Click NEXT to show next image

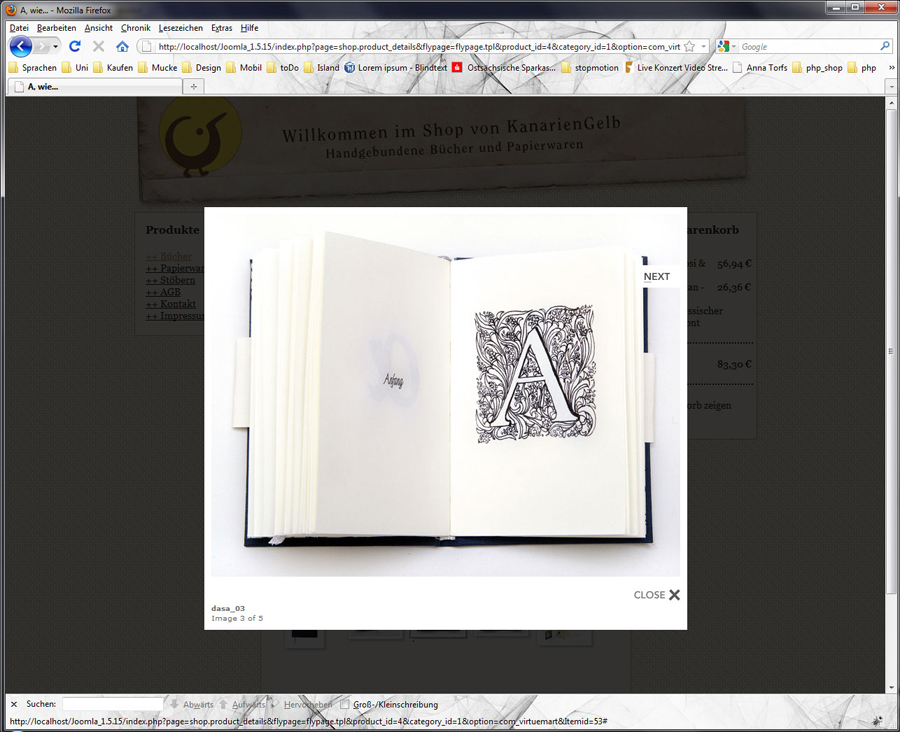coord(657,277)
